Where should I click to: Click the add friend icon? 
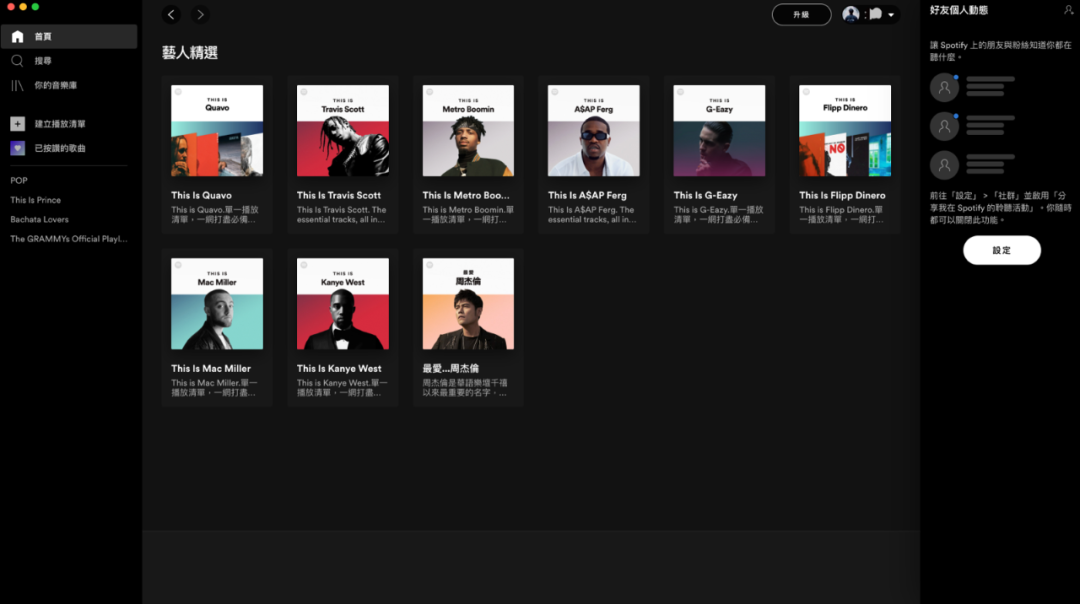tap(1068, 10)
